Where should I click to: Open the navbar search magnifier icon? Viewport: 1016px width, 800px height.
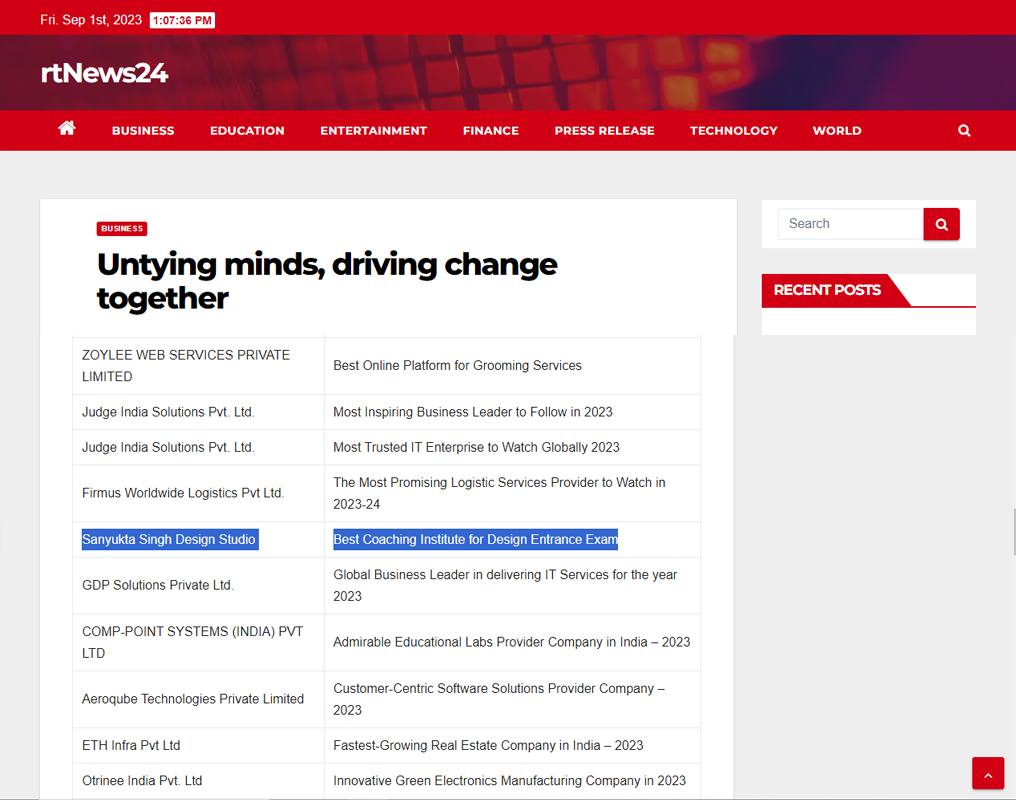pyautogui.click(x=964, y=131)
